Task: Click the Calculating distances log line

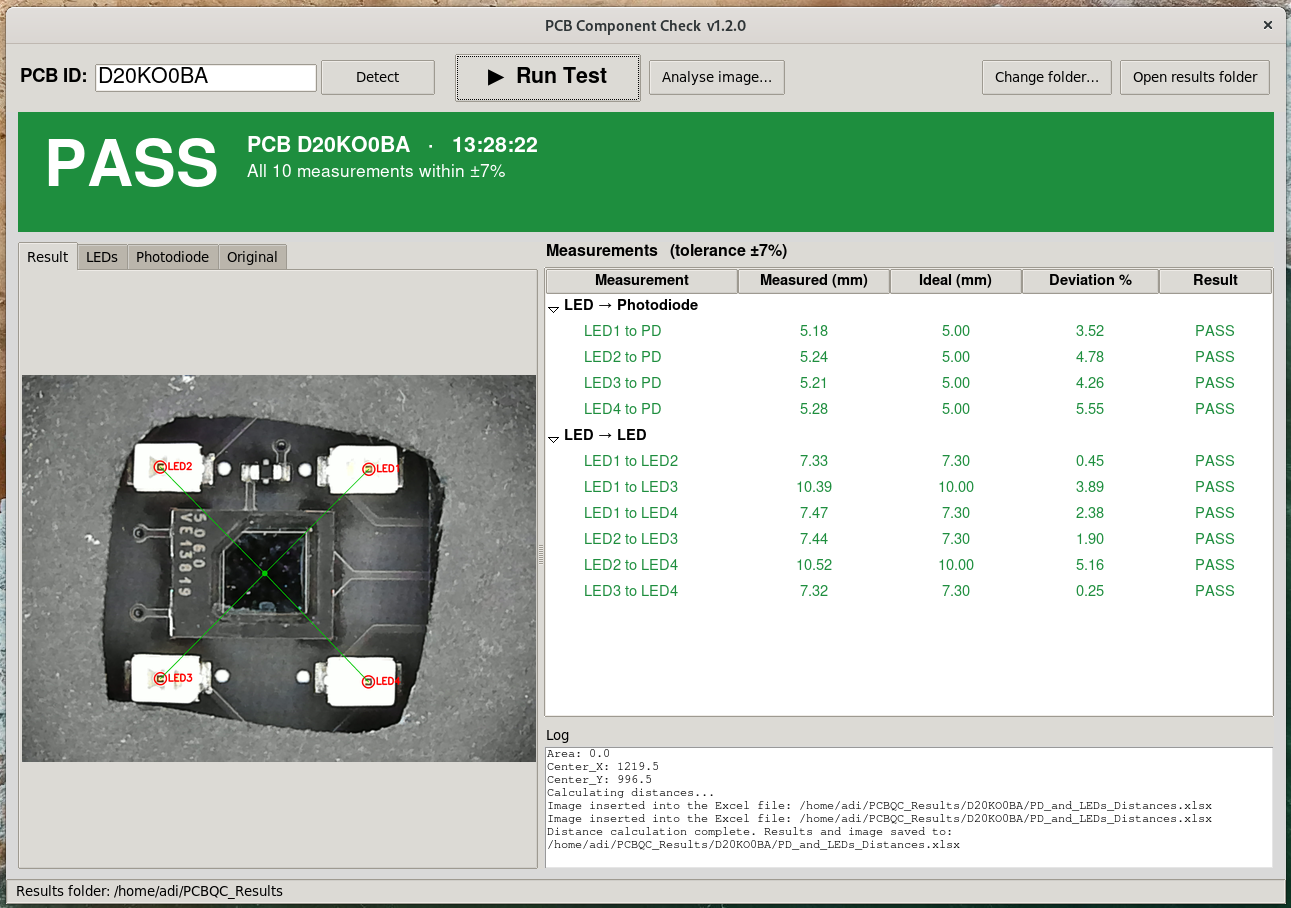Action: (630, 793)
